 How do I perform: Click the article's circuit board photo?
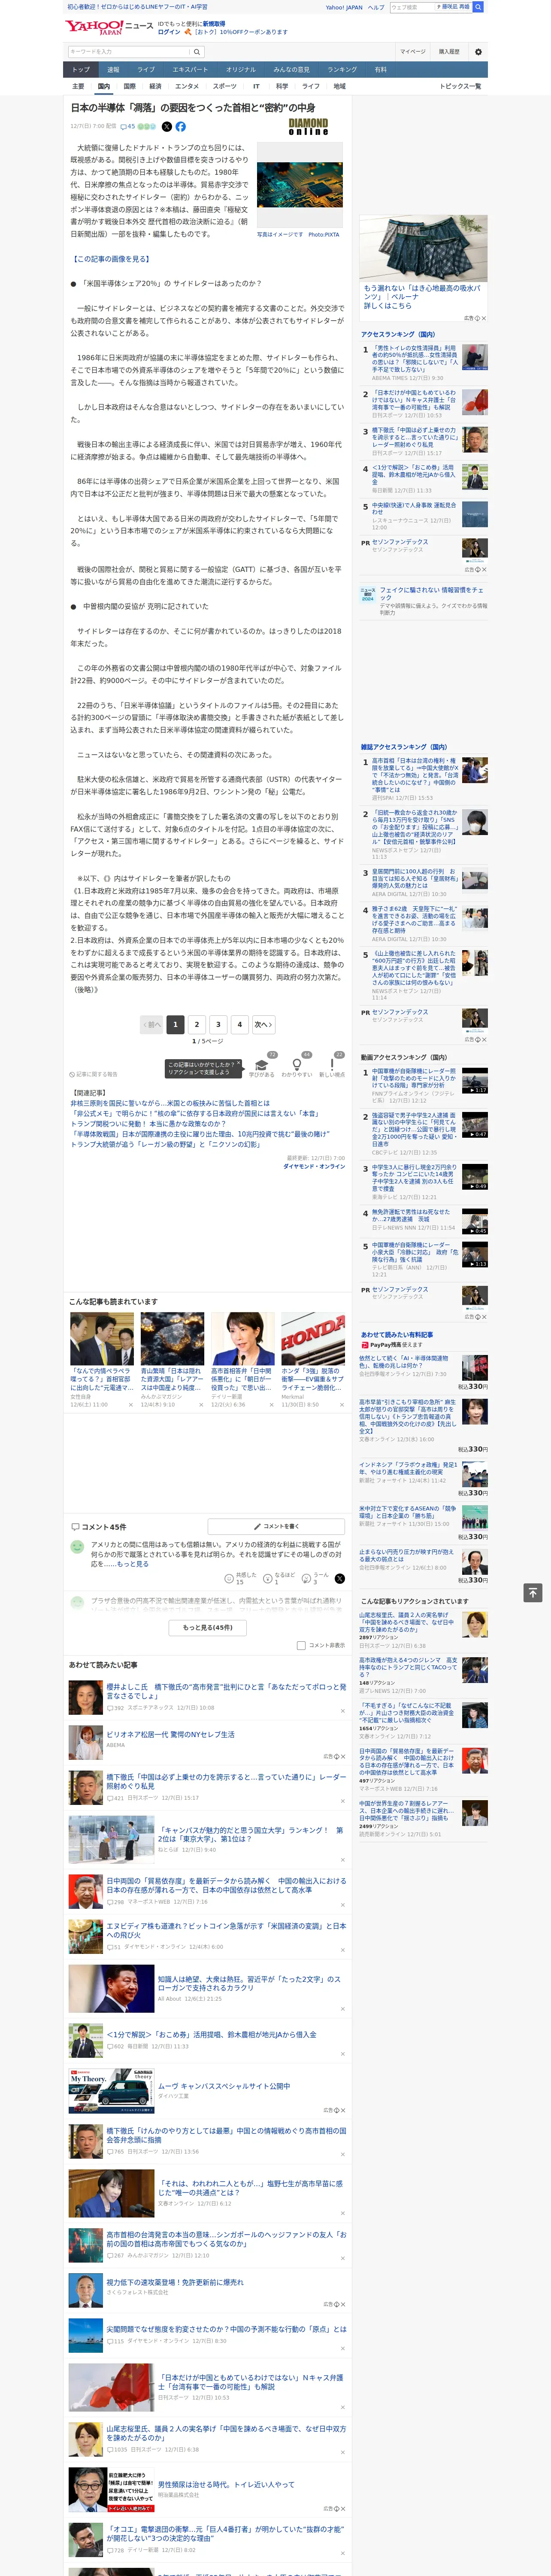click(x=299, y=185)
